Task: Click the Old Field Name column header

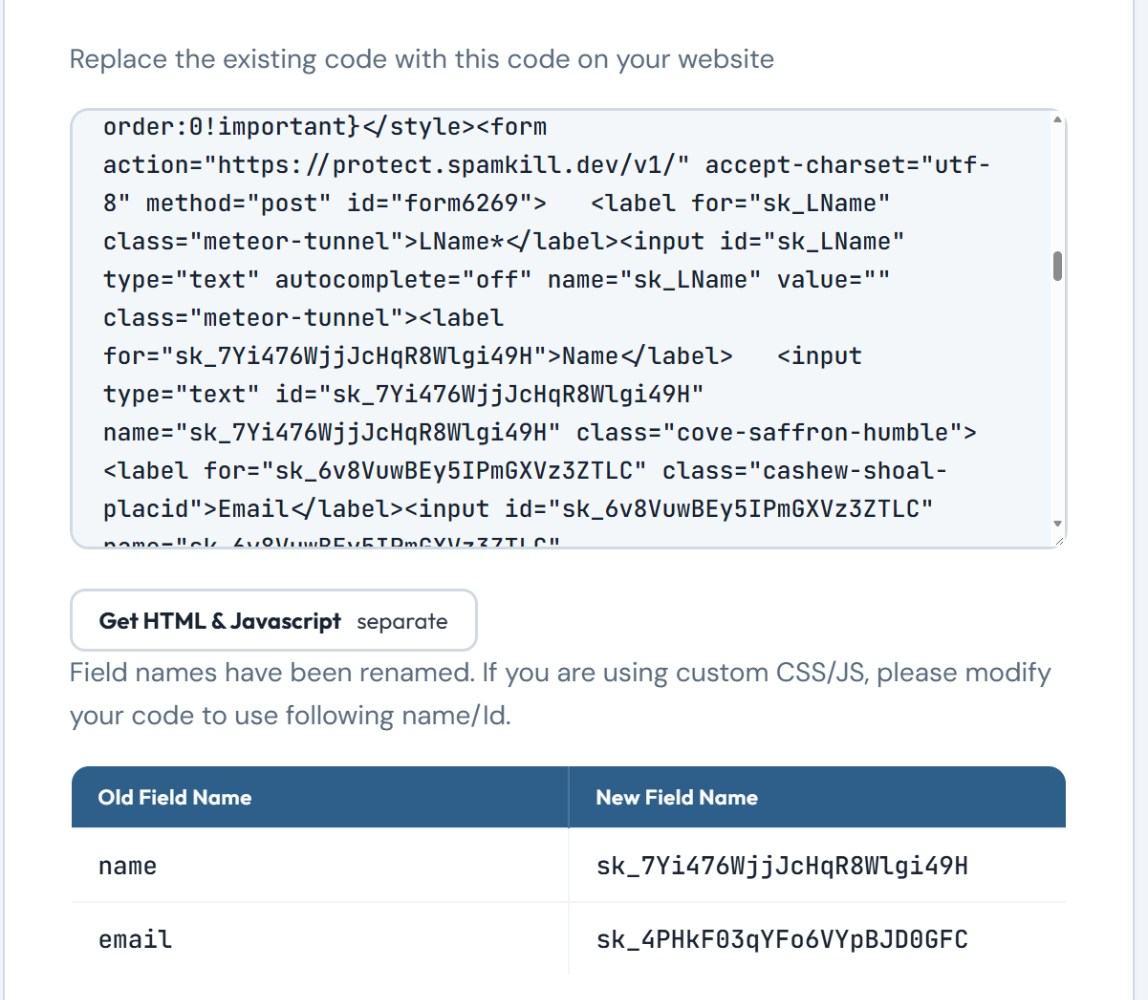Action: click(320, 797)
